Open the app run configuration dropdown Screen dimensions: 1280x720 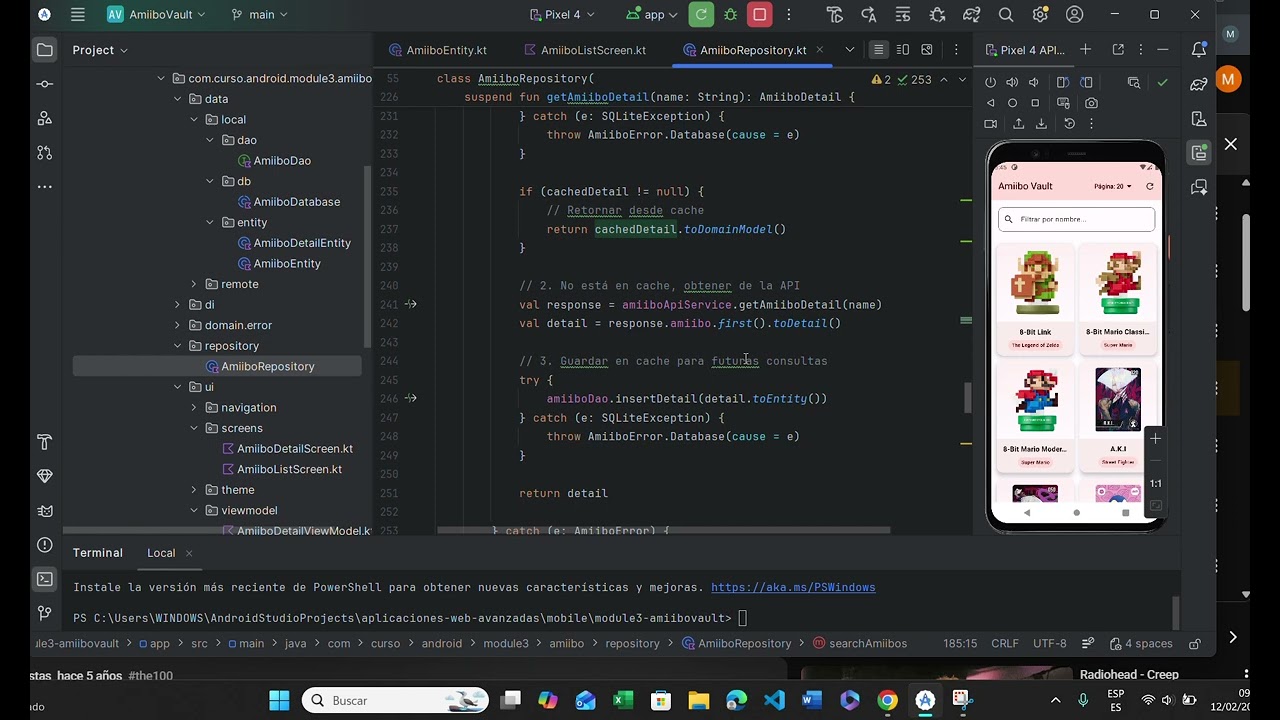coord(653,15)
